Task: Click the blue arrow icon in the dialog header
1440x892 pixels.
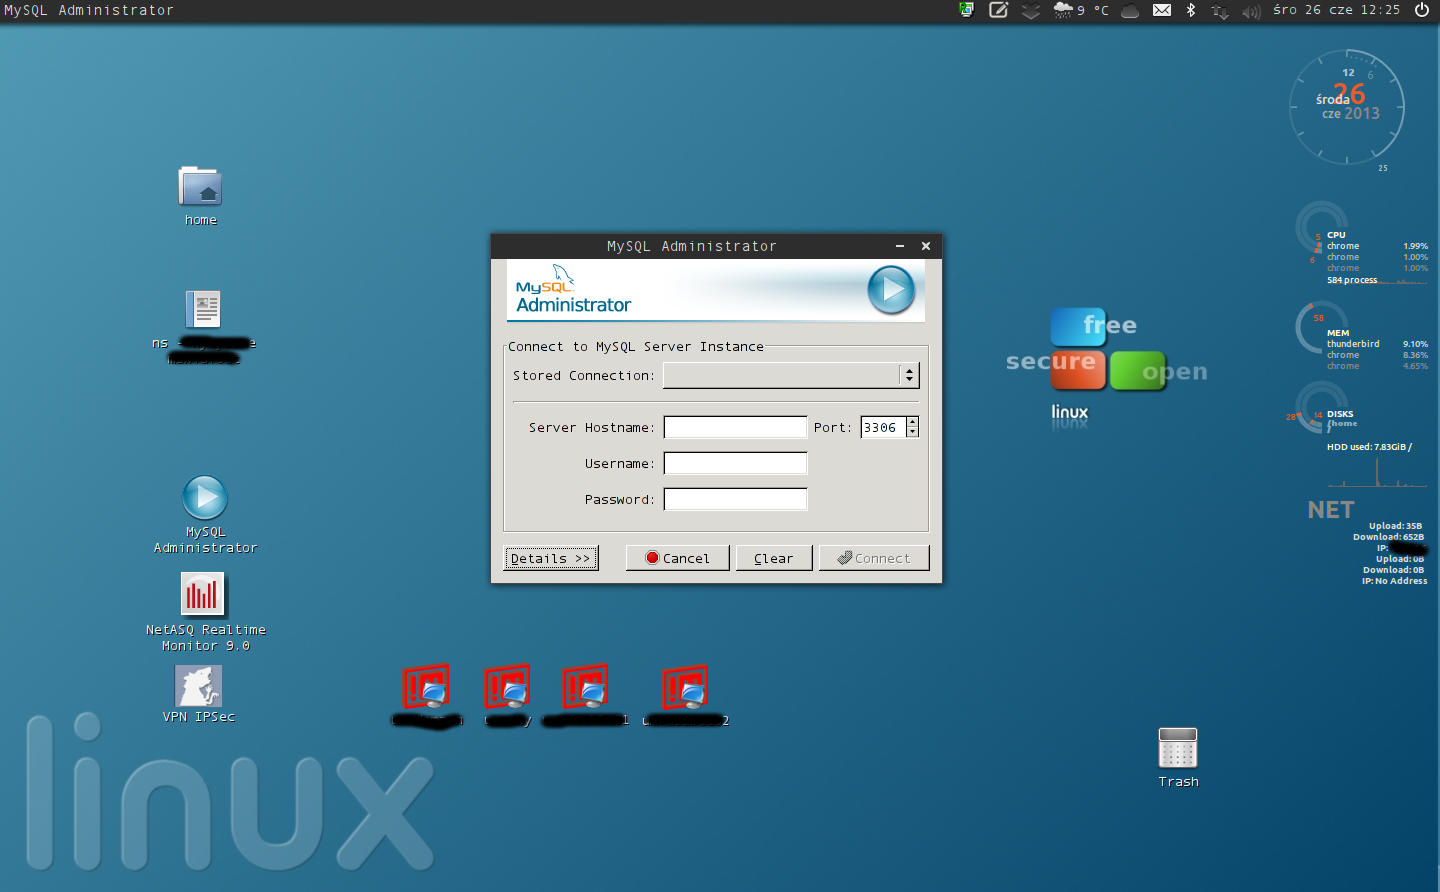Action: pos(890,290)
